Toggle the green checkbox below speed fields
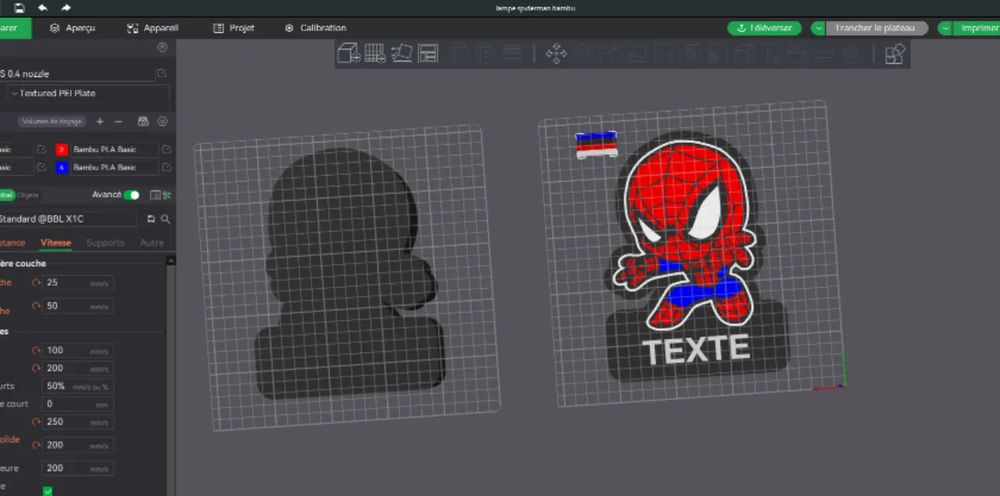The image size is (1000, 496). (x=48, y=491)
